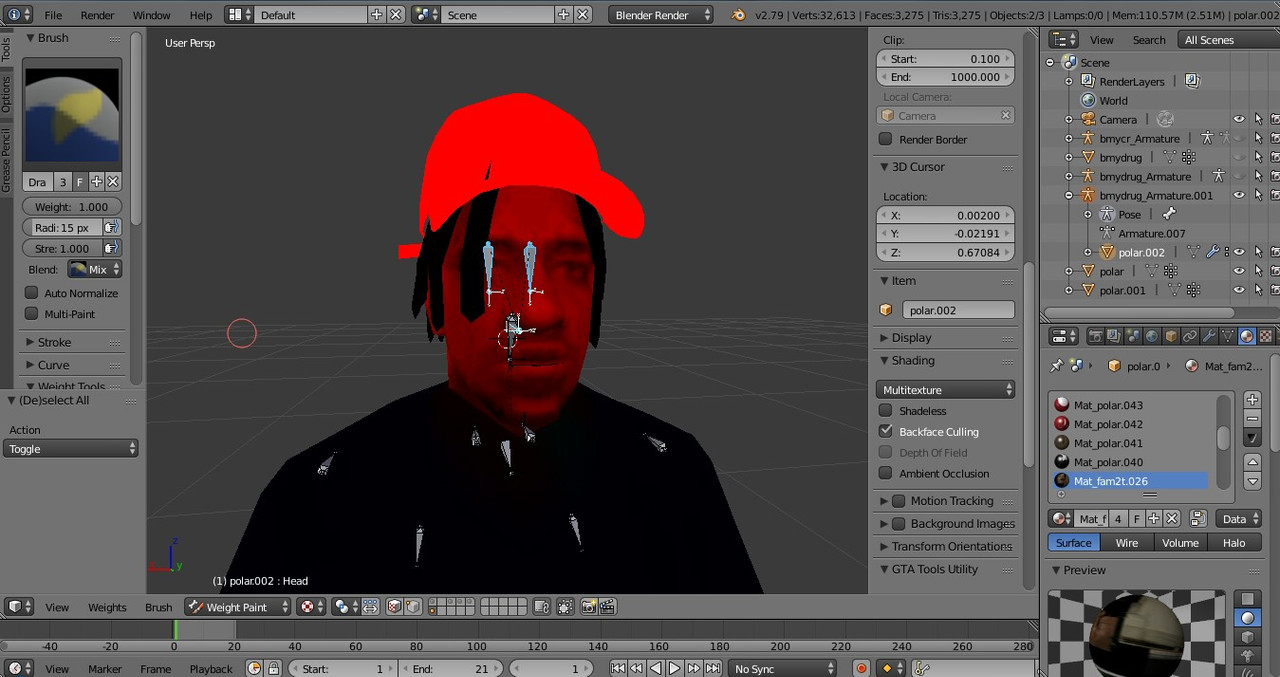1280x677 pixels.
Task: Open the Render menu
Action: pyautogui.click(x=97, y=15)
